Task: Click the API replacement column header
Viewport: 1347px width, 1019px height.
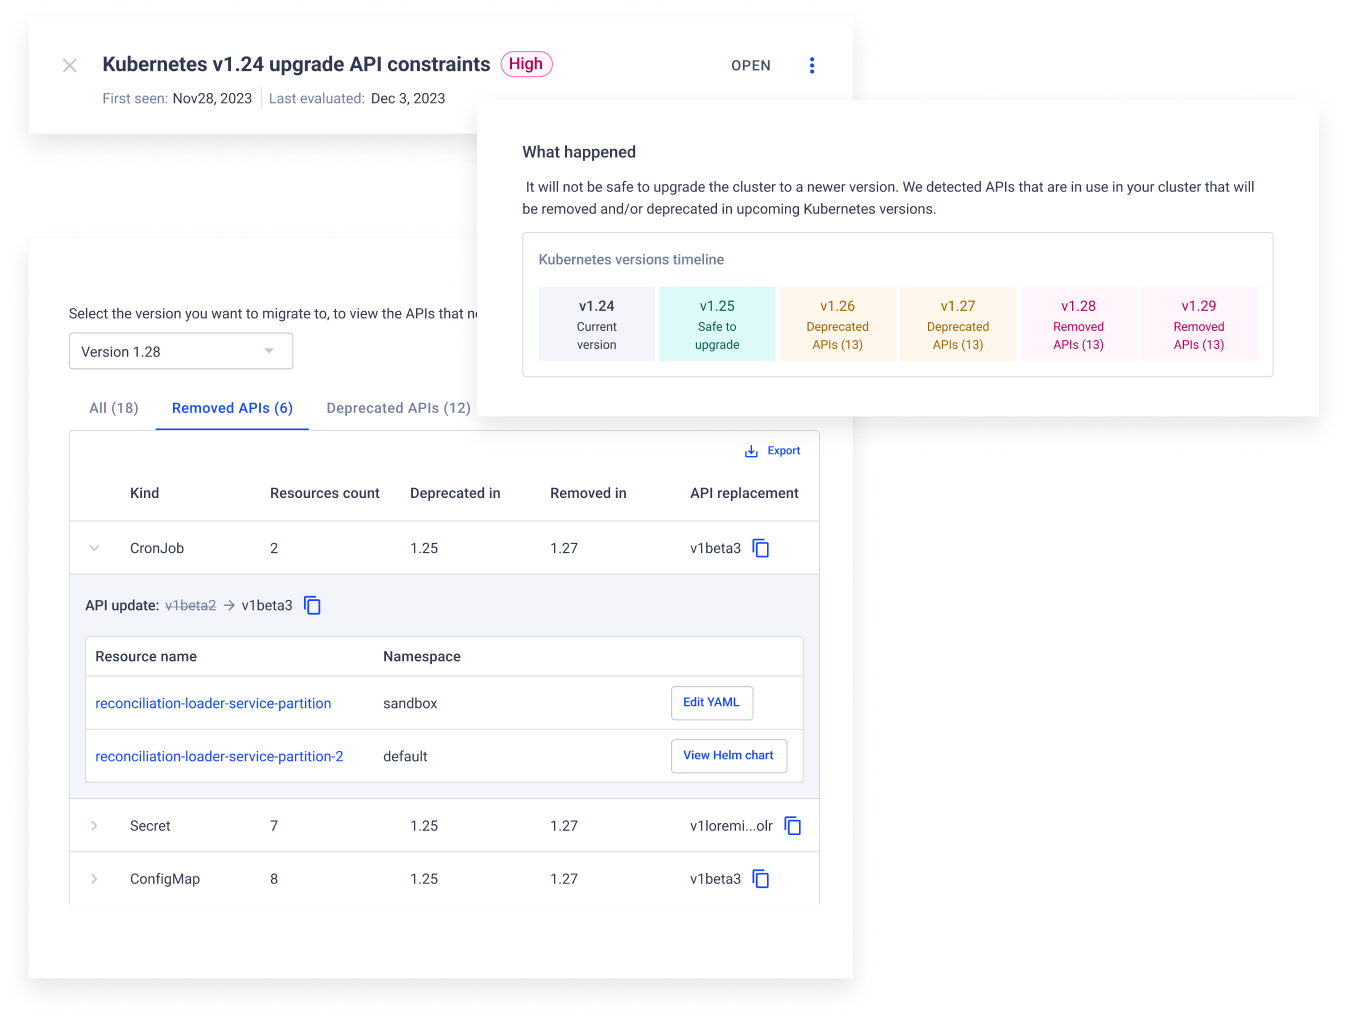Action: click(x=744, y=493)
